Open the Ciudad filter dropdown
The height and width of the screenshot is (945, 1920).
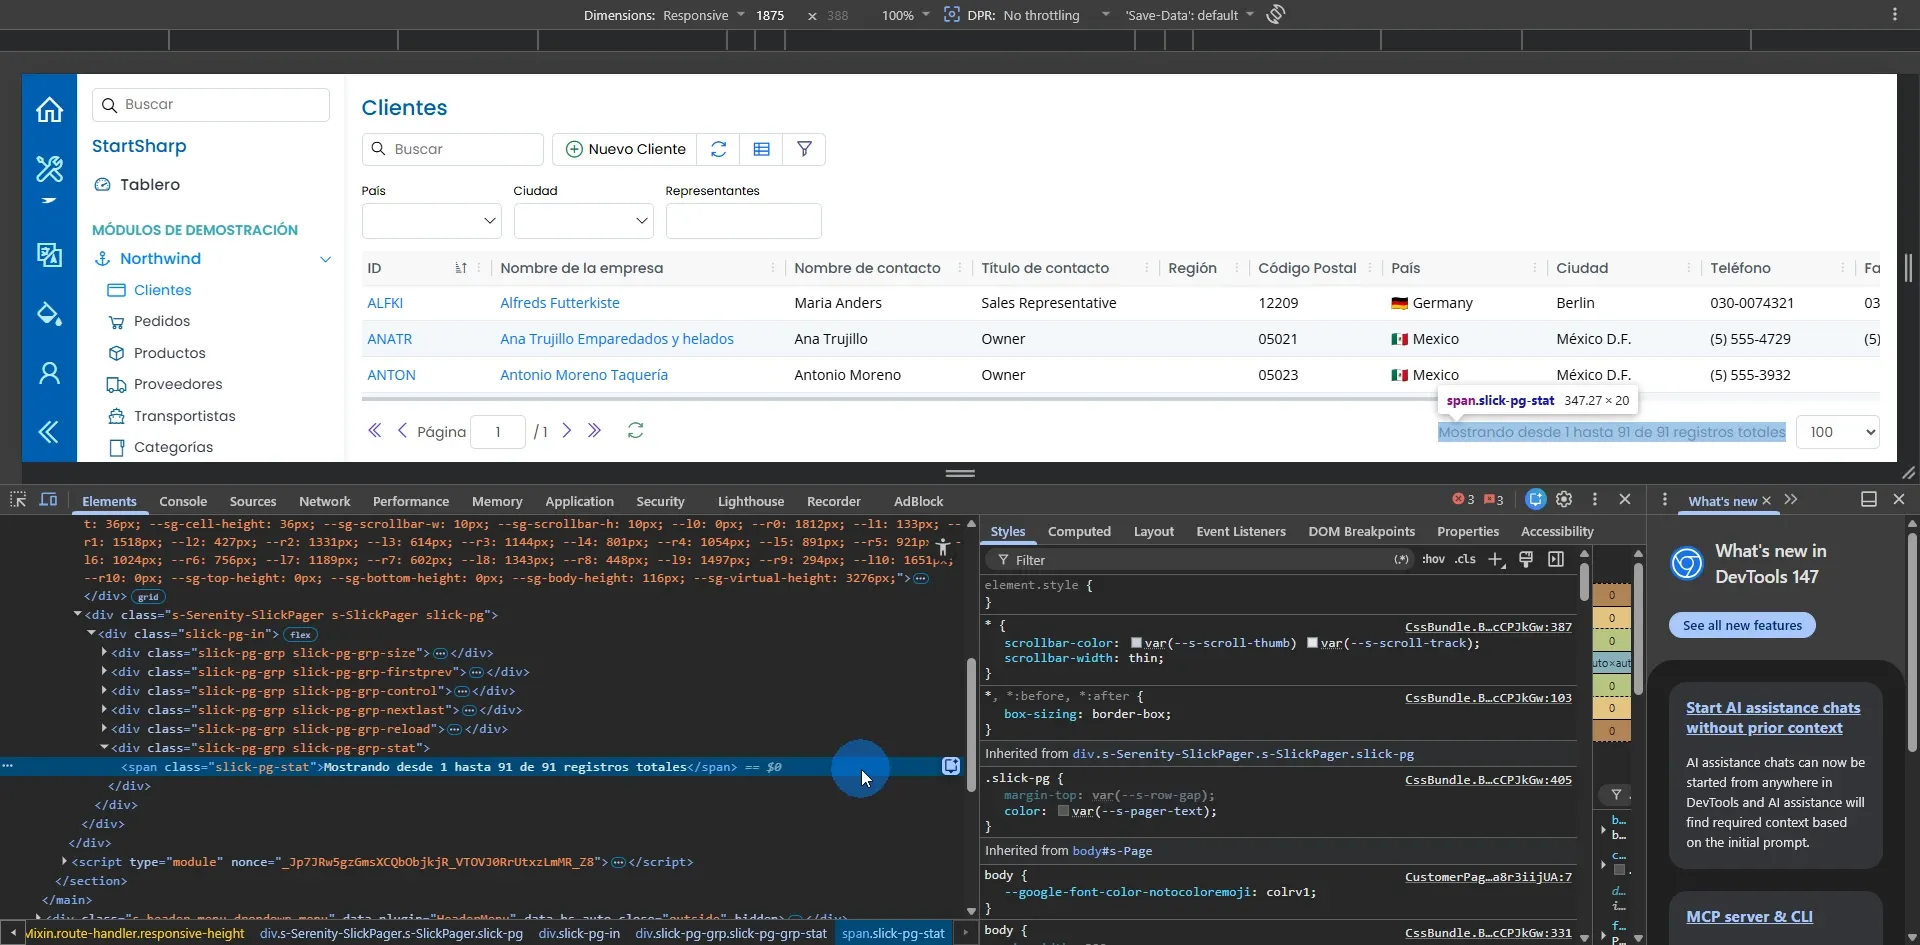coord(583,221)
